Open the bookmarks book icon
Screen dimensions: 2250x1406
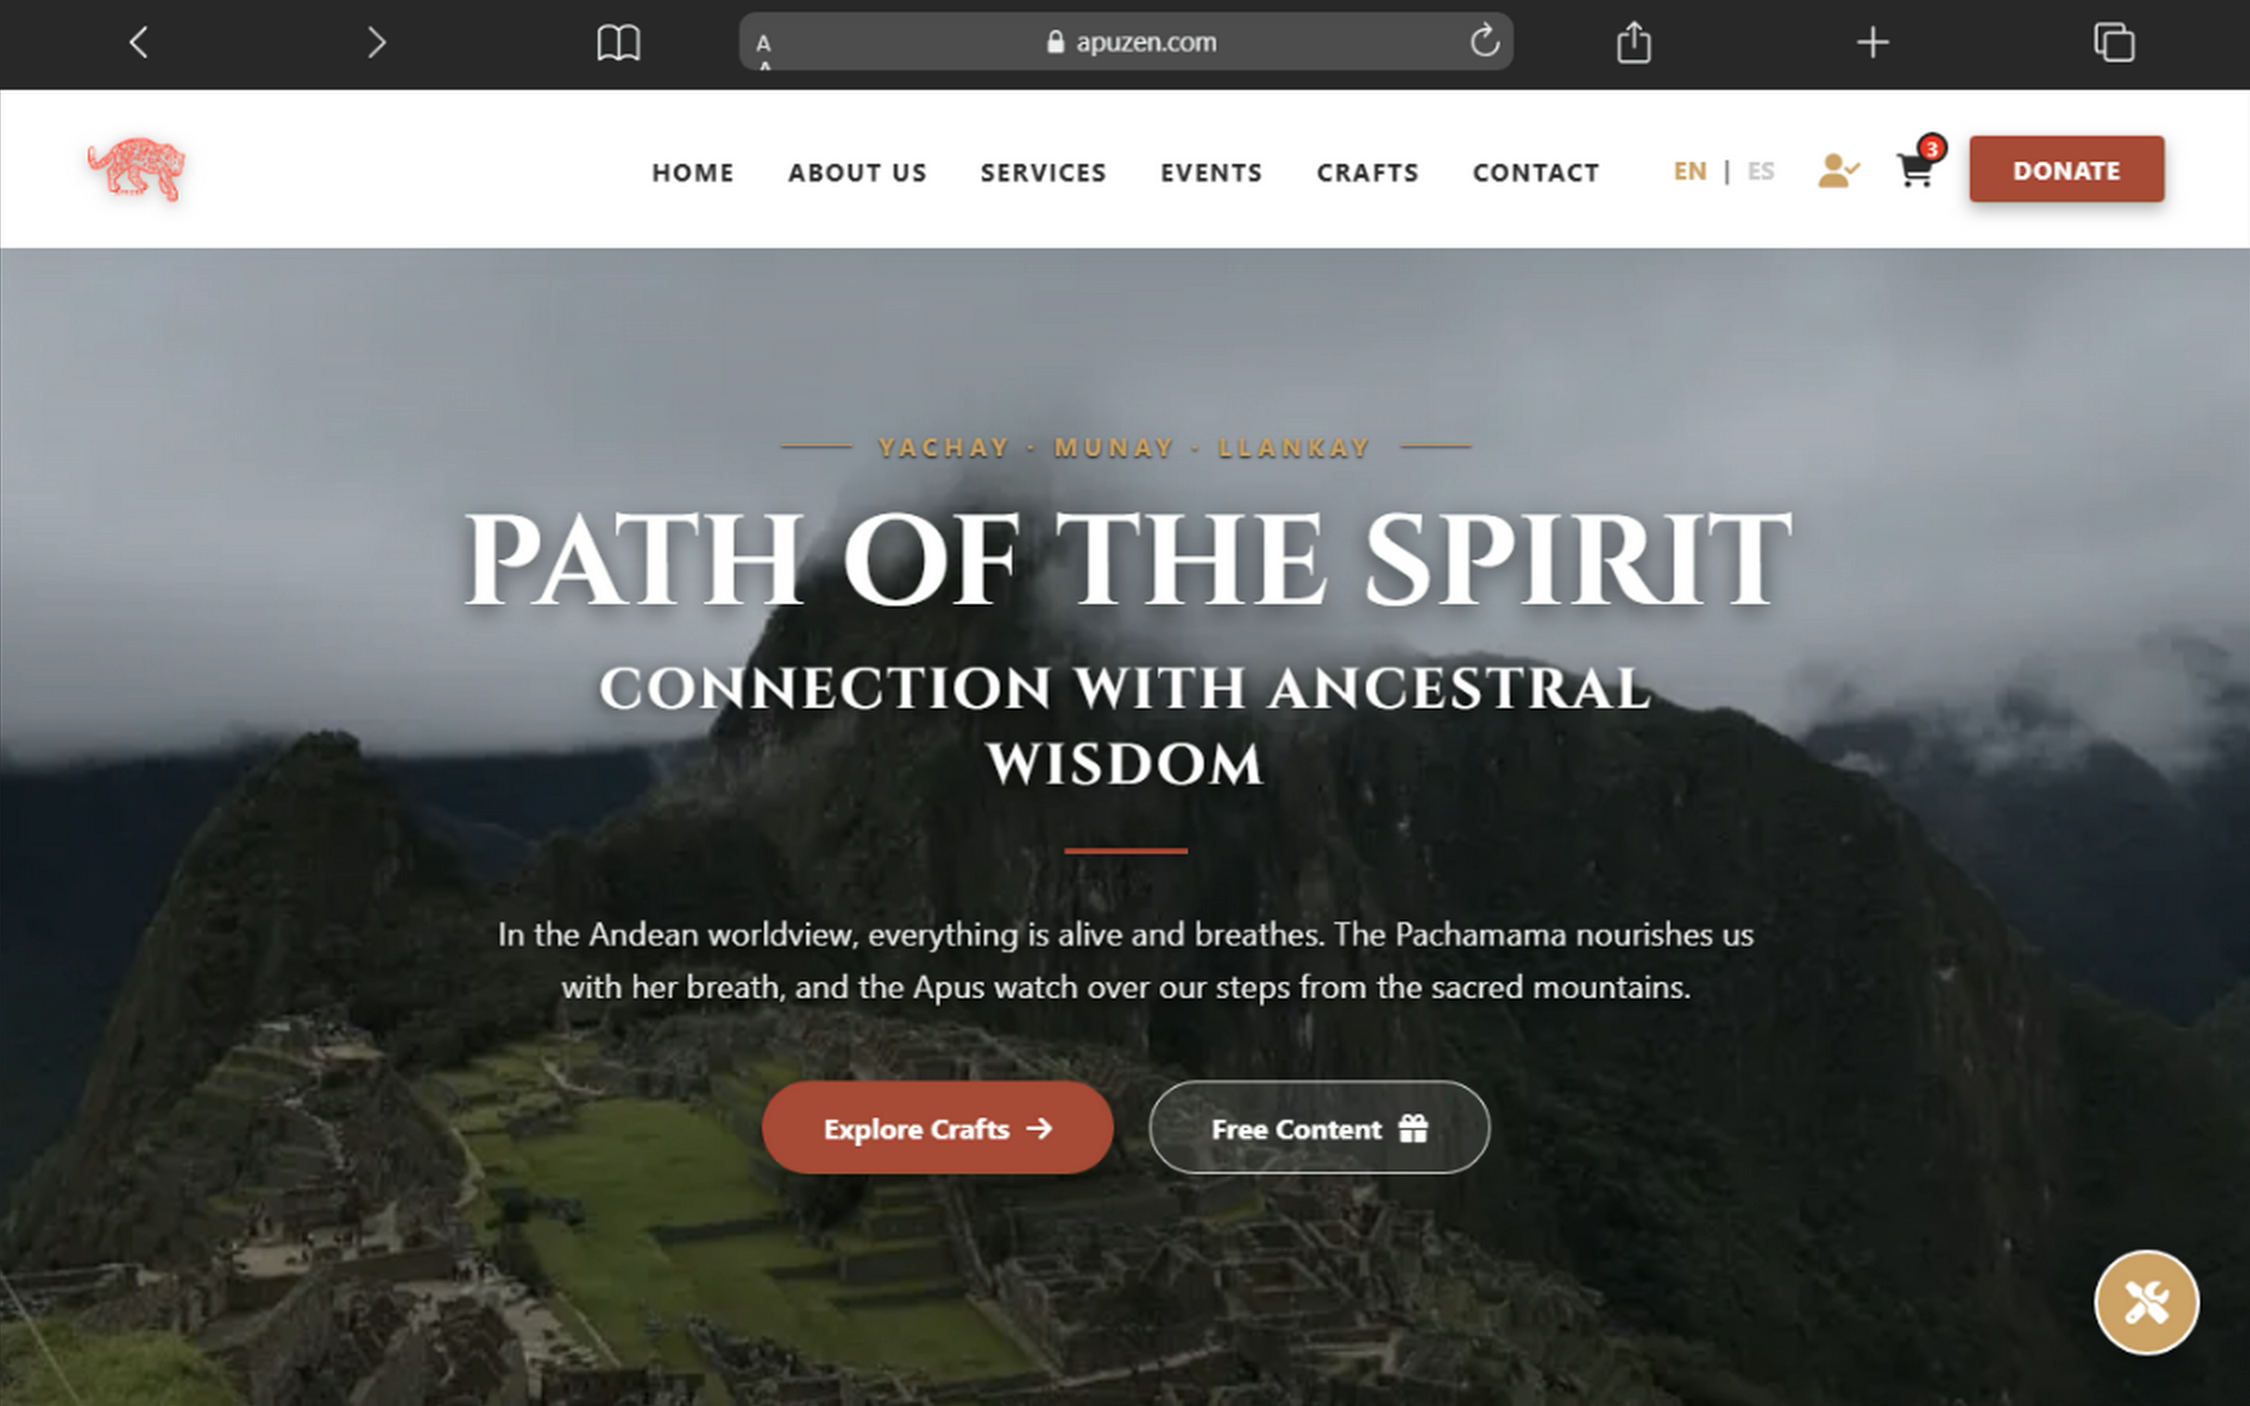coord(618,43)
